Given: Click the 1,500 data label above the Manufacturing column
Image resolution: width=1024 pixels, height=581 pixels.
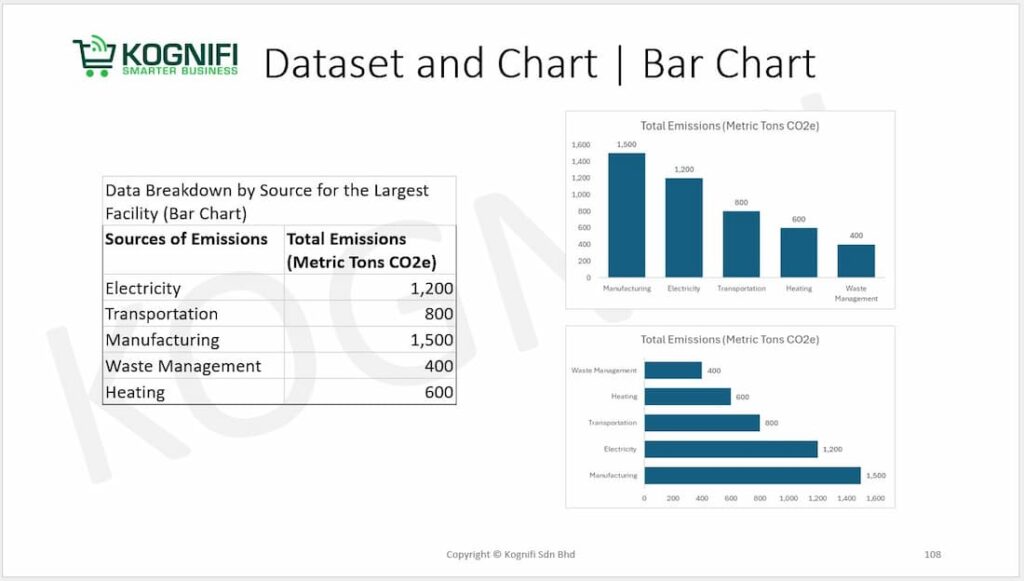Looking at the screenshot, I should click(x=626, y=145).
